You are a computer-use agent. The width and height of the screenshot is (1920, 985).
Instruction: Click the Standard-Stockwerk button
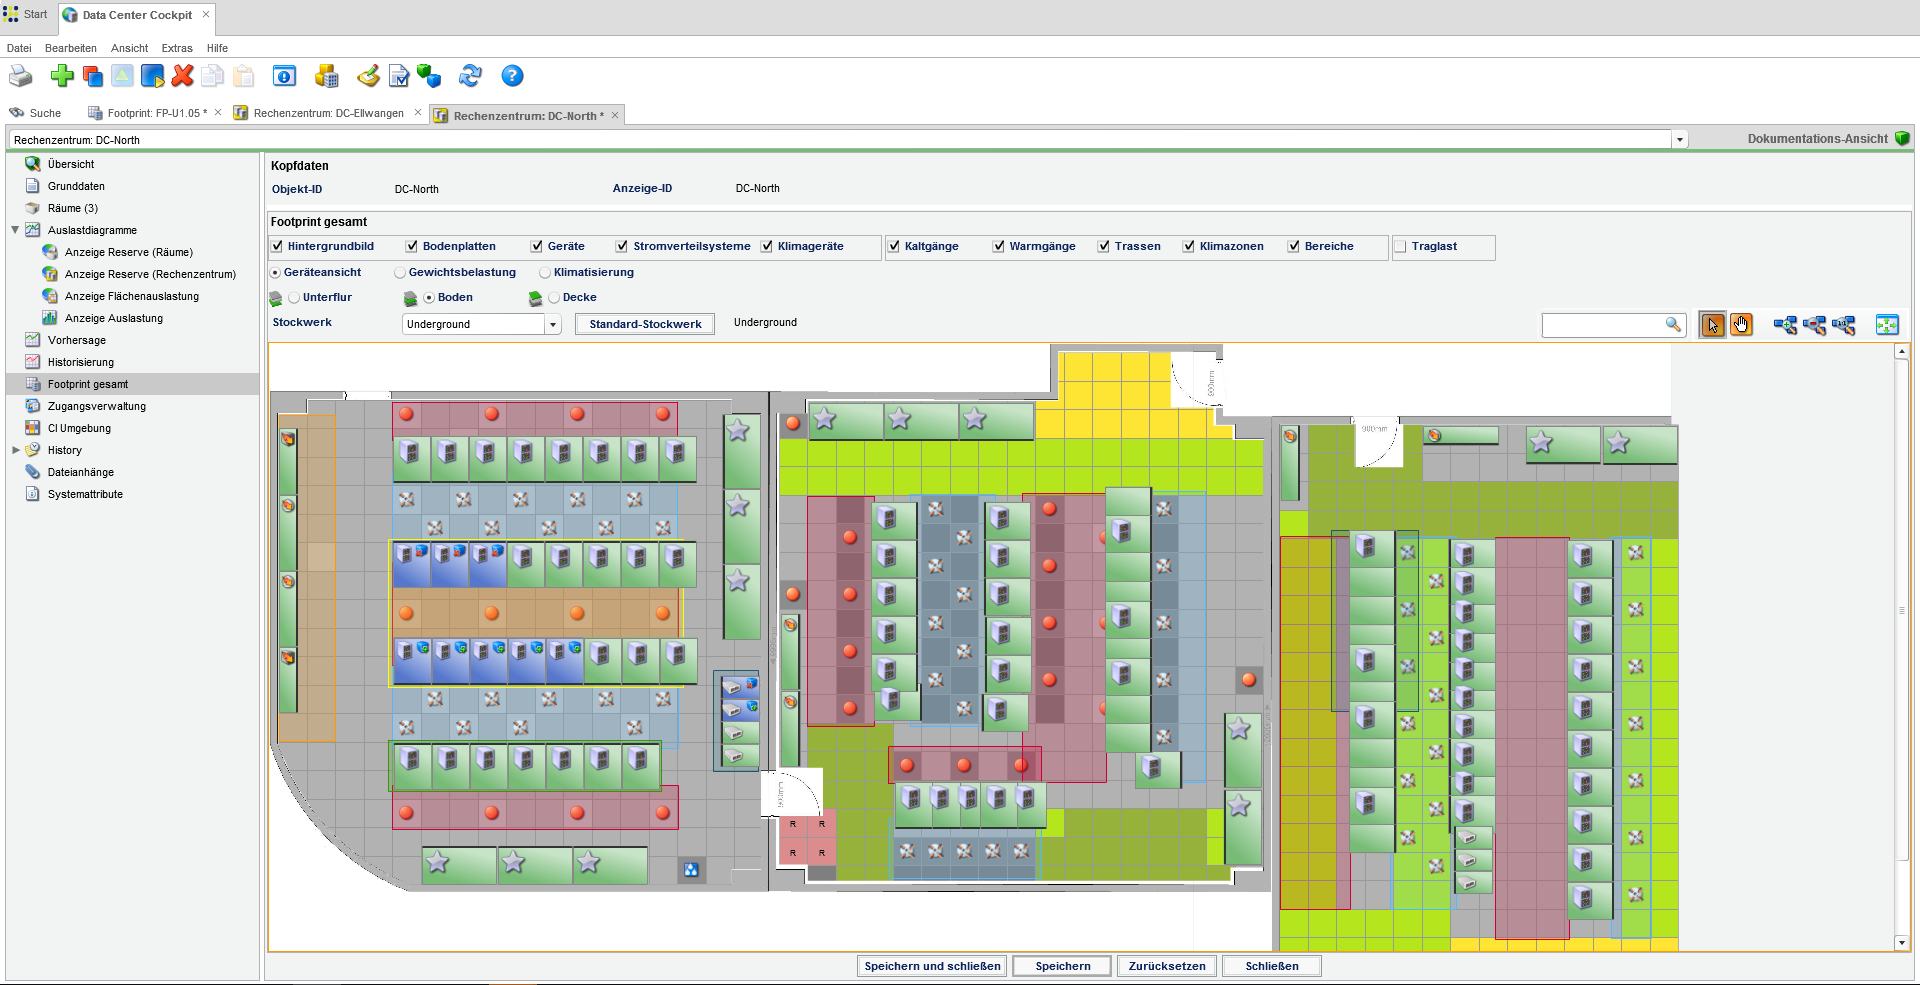pyautogui.click(x=645, y=324)
